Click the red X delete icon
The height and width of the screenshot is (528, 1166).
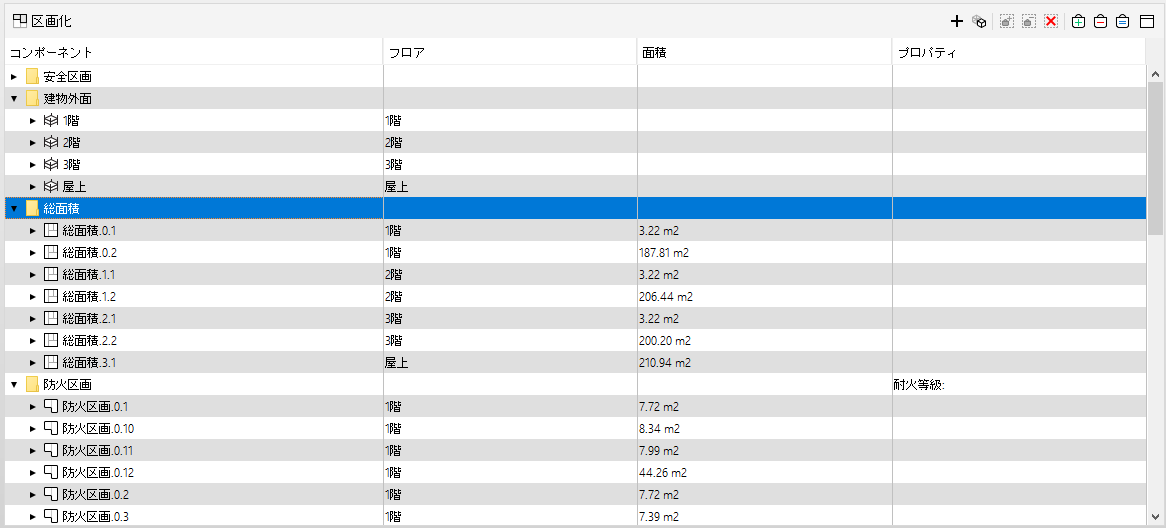(x=1051, y=22)
